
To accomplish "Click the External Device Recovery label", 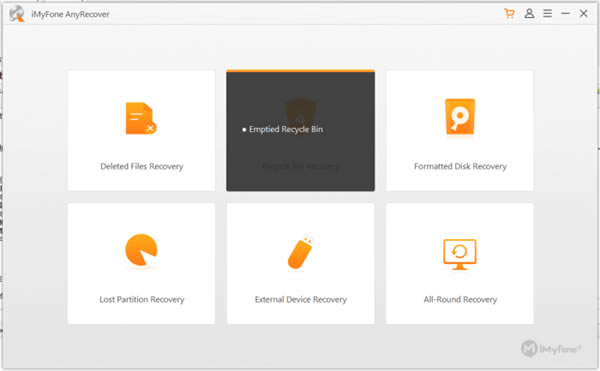I will [x=301, y=299].
